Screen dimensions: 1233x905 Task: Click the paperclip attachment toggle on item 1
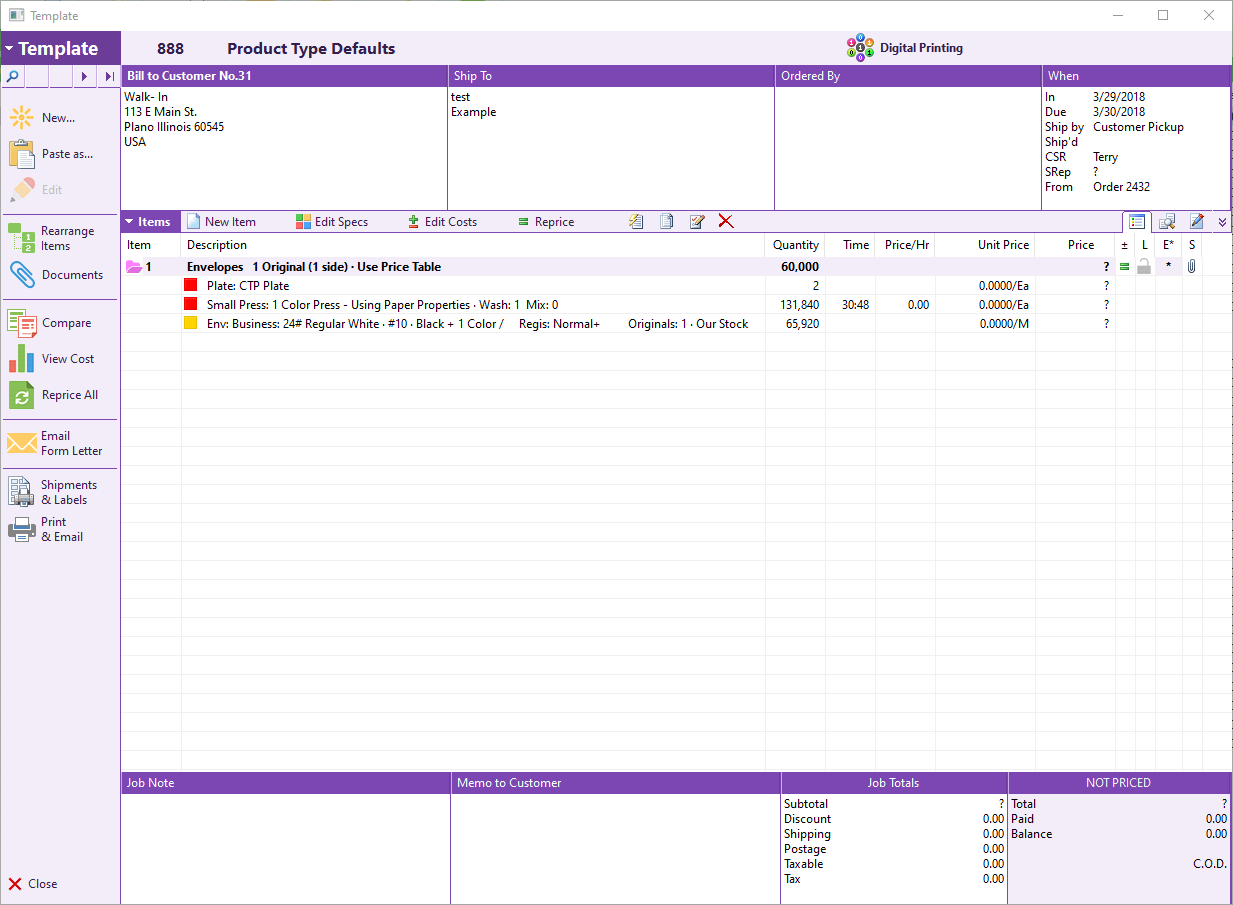[1191, 266]
